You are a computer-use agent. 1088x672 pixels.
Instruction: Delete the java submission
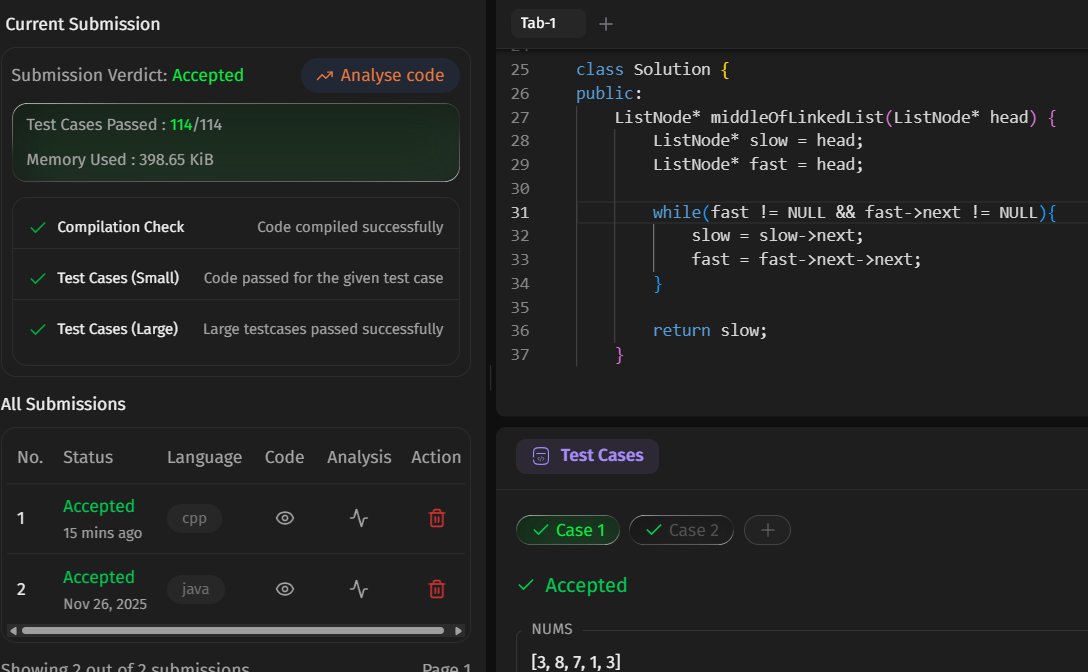point(436,589)
